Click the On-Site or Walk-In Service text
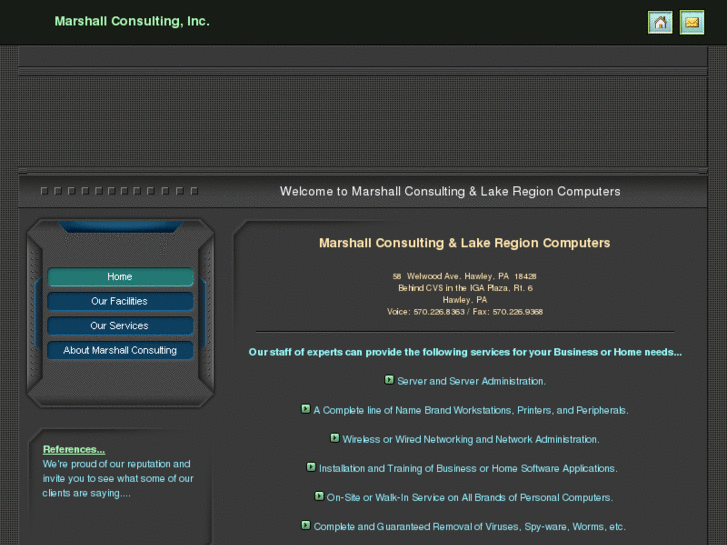727x545 pixels. [x=470, y=498]
